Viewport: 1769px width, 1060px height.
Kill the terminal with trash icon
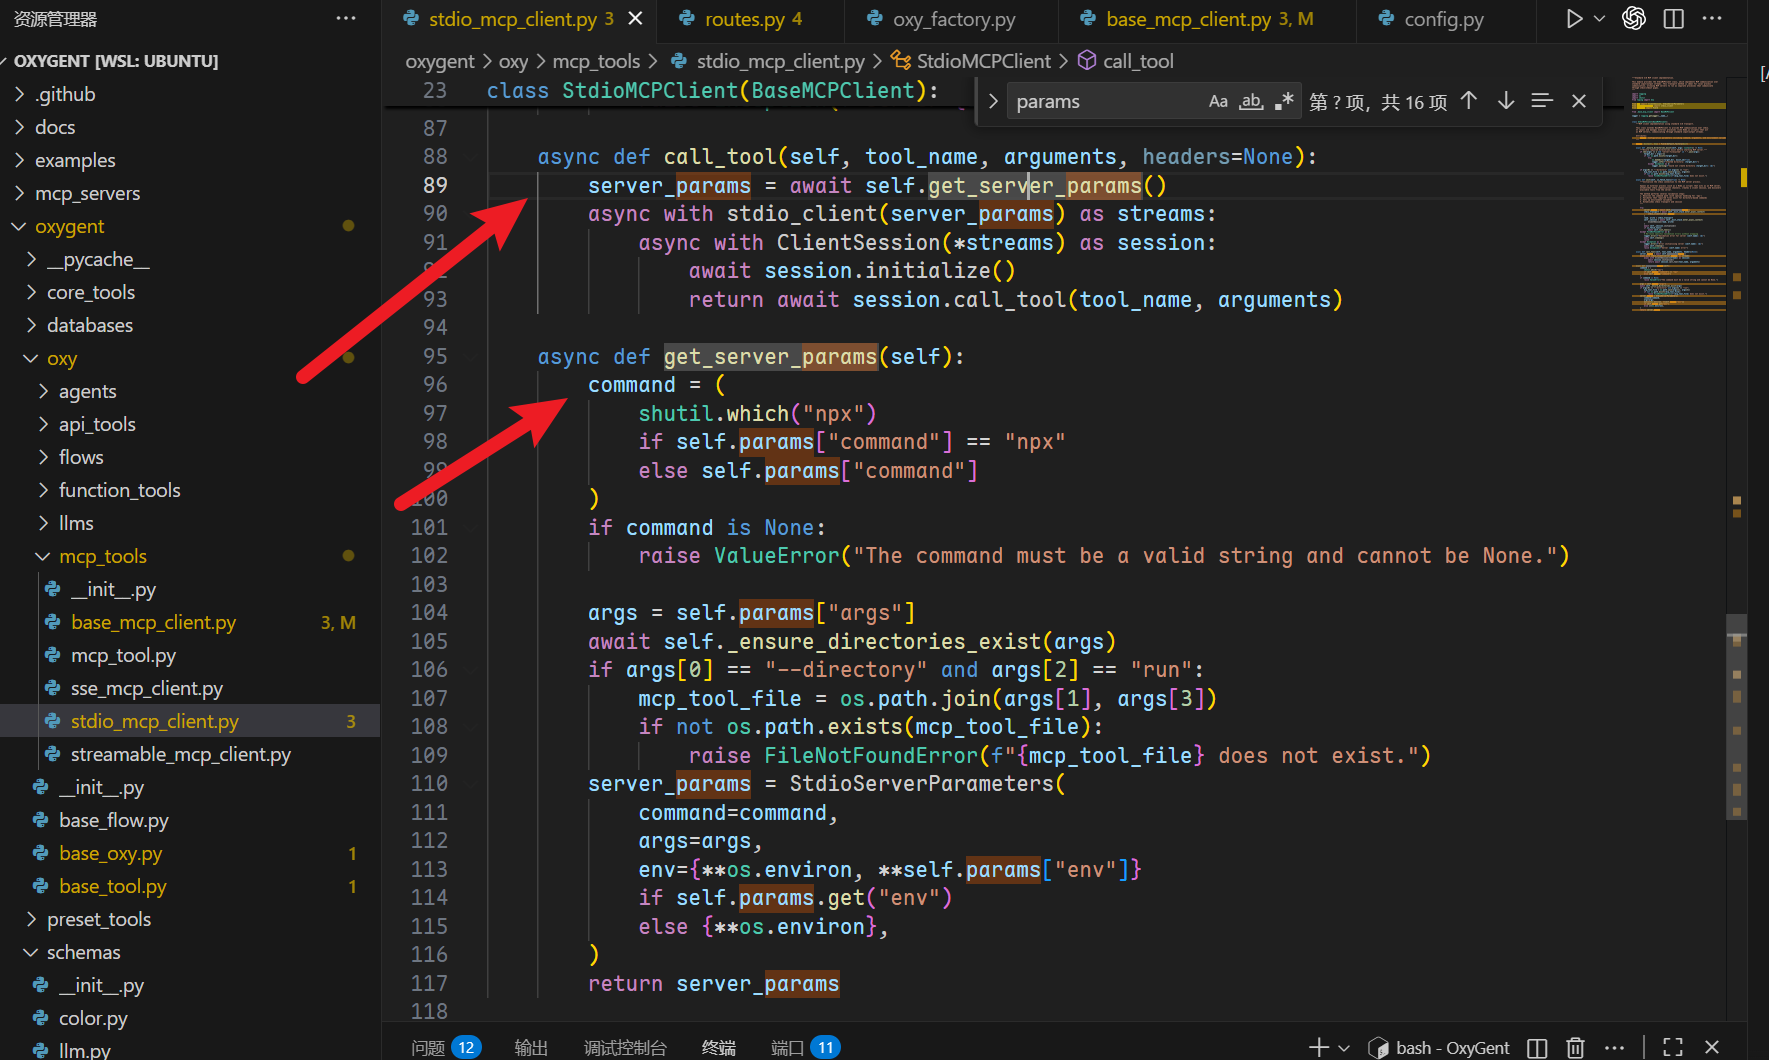1575,1047
